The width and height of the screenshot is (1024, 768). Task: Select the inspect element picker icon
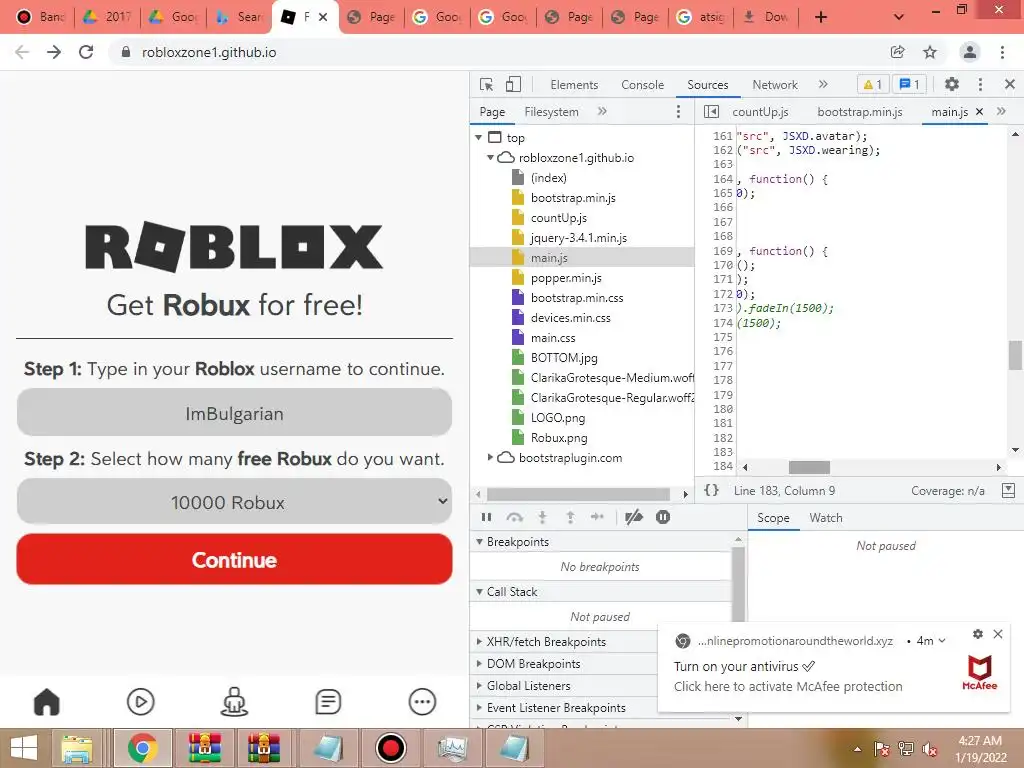[487, 84]
